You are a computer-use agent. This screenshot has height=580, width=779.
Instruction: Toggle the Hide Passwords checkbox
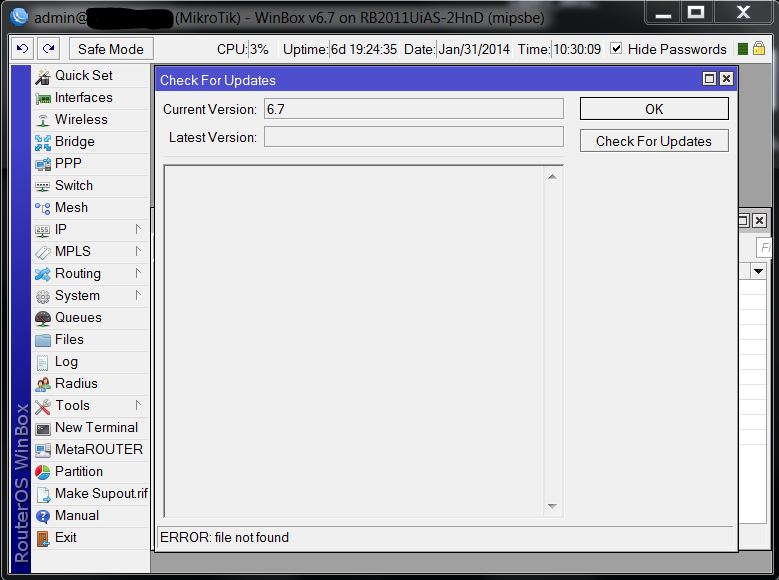click(616, 48)
